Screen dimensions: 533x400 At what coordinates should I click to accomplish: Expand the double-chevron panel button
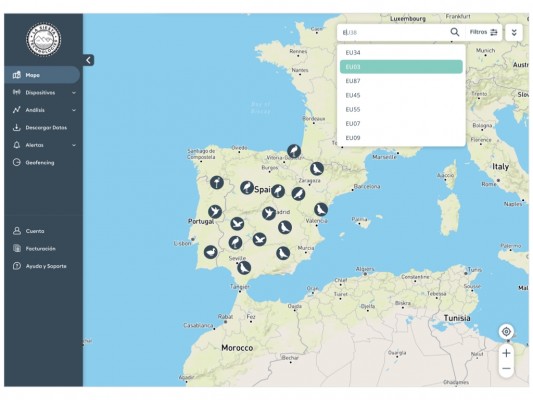tap(514, 33)
